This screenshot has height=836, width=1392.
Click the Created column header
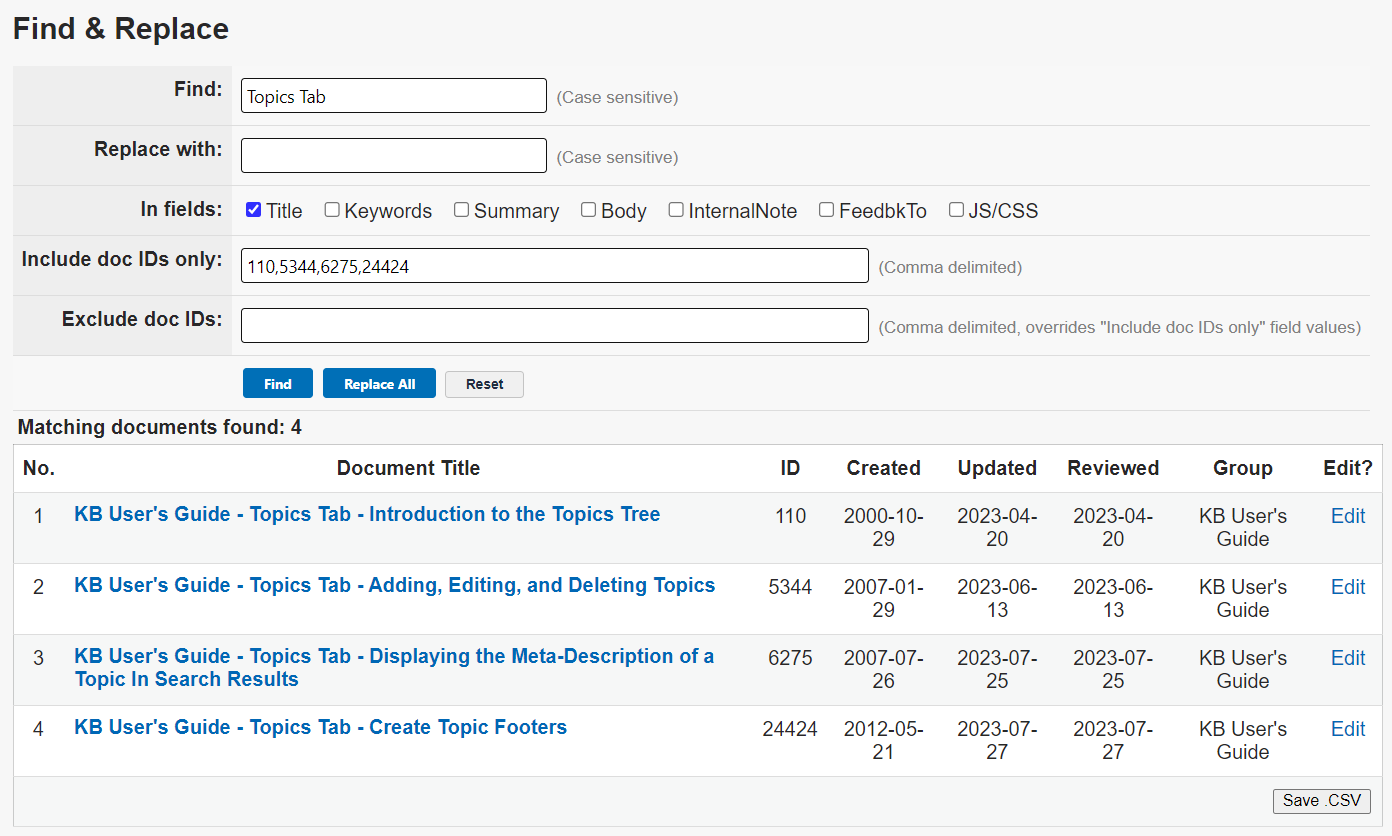point(883,468)
